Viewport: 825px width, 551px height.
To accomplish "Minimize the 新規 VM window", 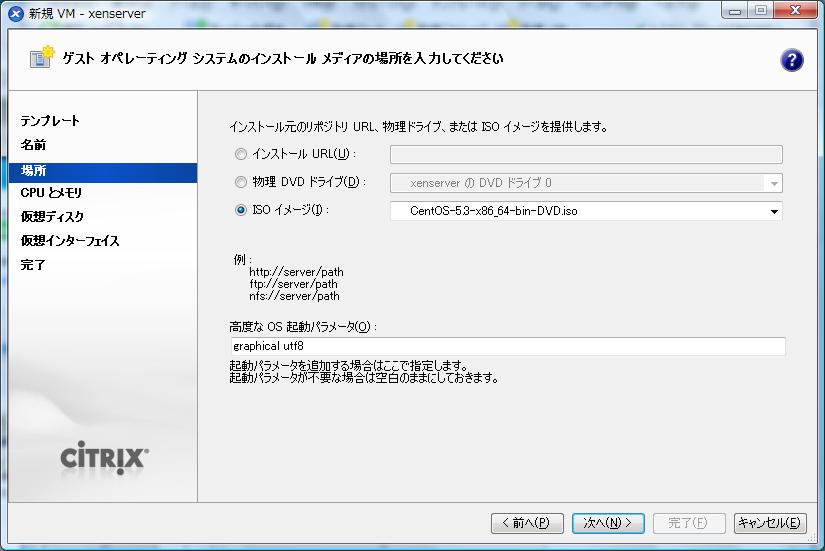I will pyautogui.click(x=735, y=11).
